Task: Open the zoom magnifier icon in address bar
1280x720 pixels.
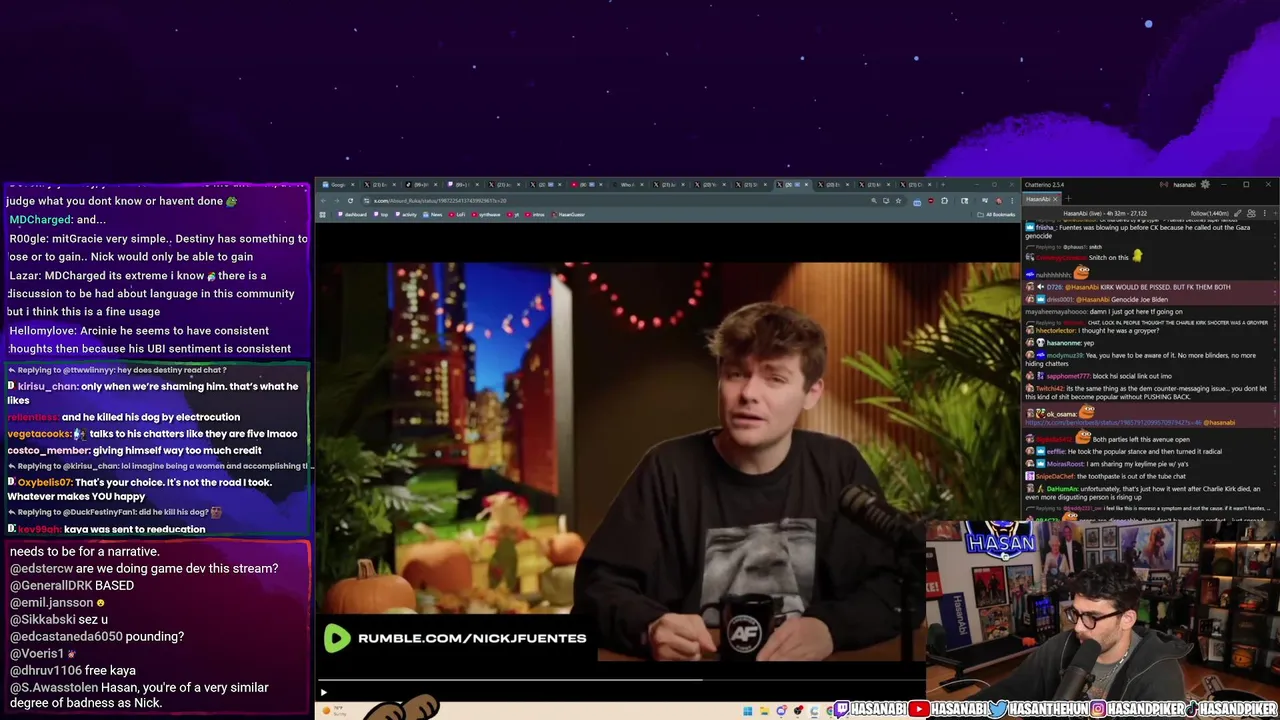Action: pyautogui.click(x=874, y=201)
